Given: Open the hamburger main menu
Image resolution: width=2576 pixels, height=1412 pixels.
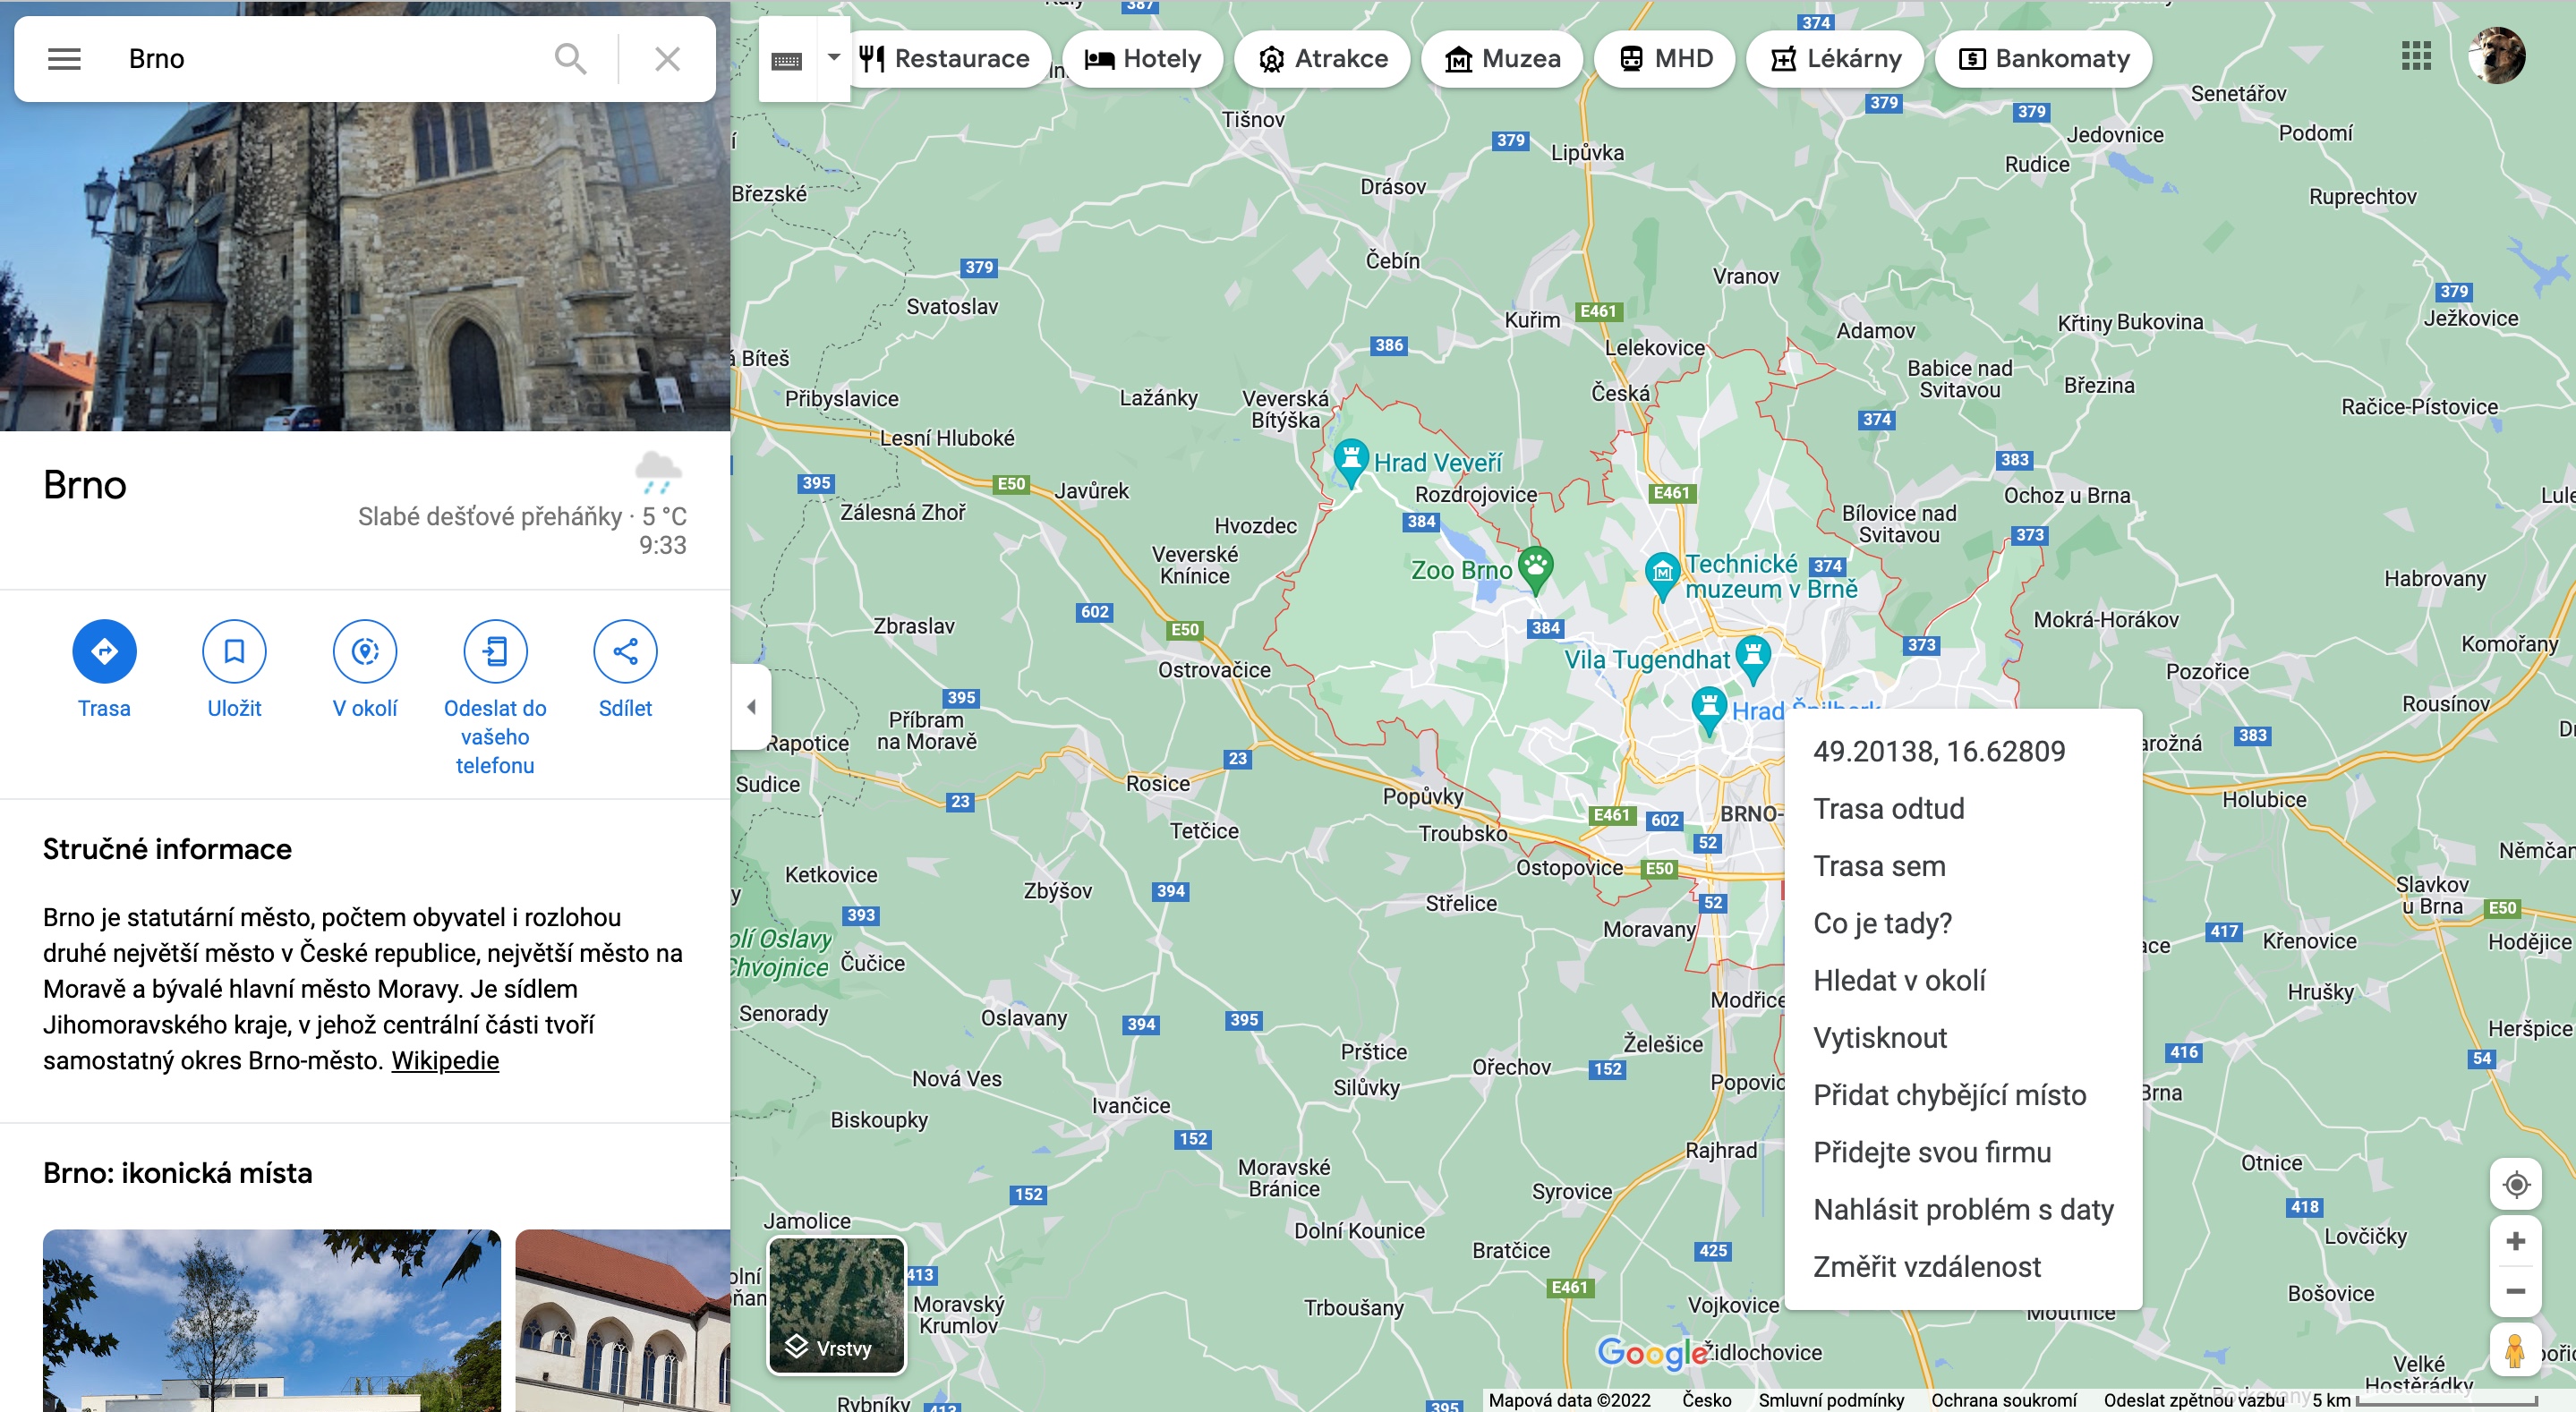Looking at the screenshot, I should 64,59.
